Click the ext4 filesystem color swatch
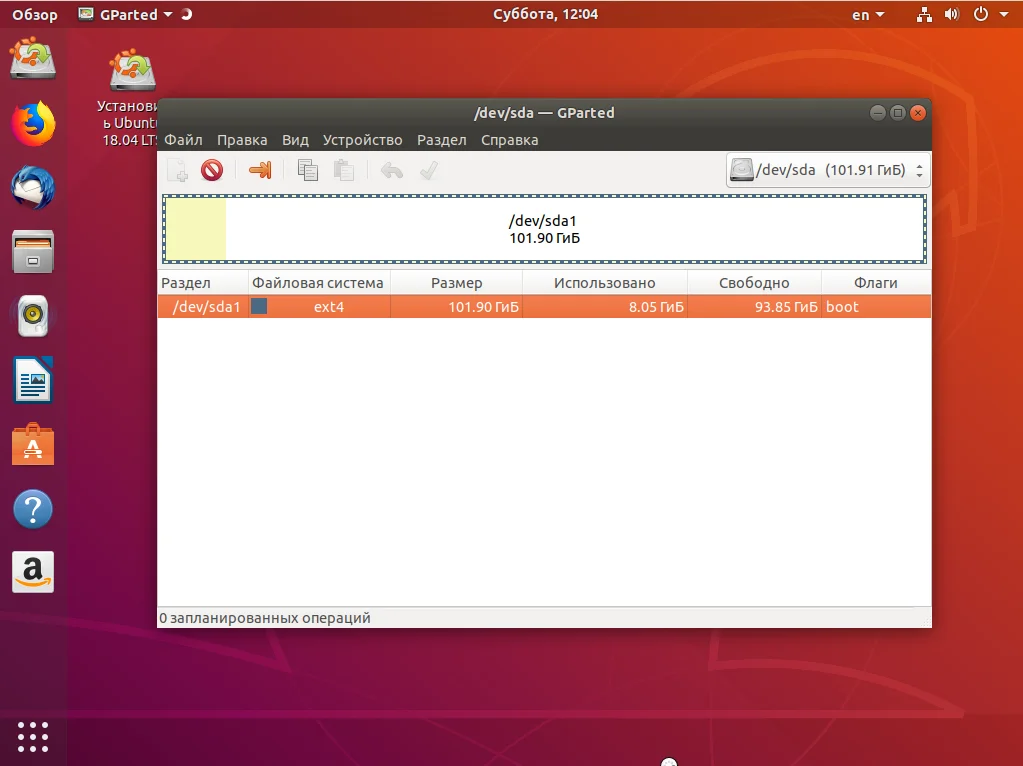This screenshot has width=1023, height=766. 259,306
